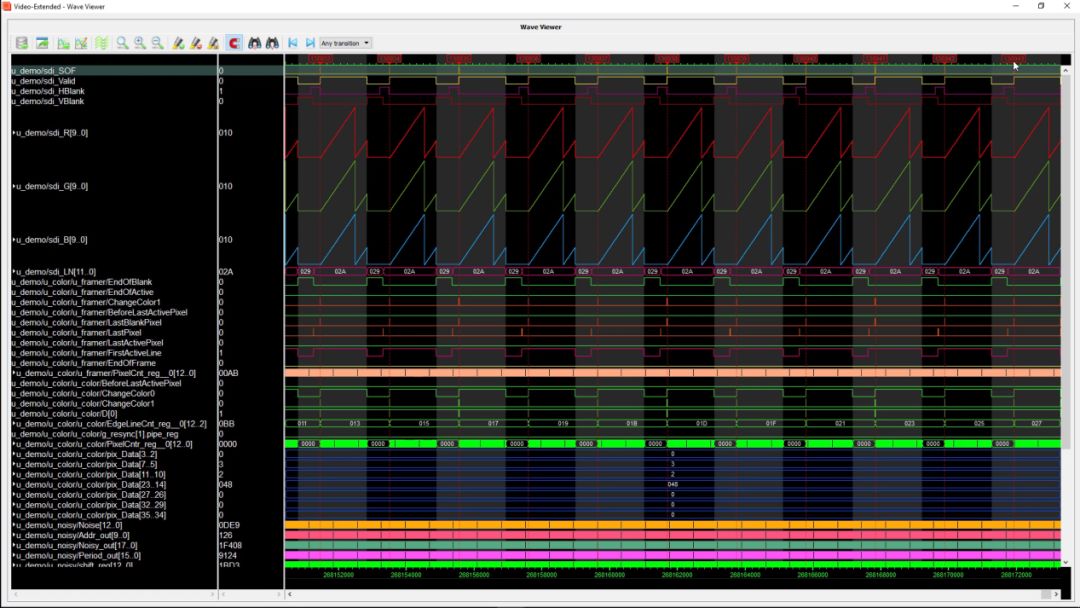Select the u_framer/EndOfFrame signal
This screenshot has width=1080, height=608.
pos(84,363)
